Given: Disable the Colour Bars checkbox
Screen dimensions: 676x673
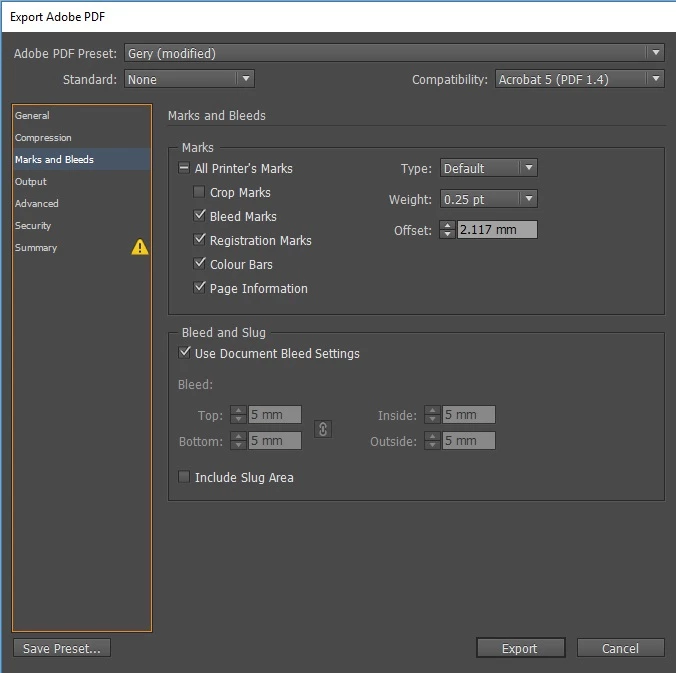Looking at the screenshot, I should pyautogui.click(x=199, y=263).
